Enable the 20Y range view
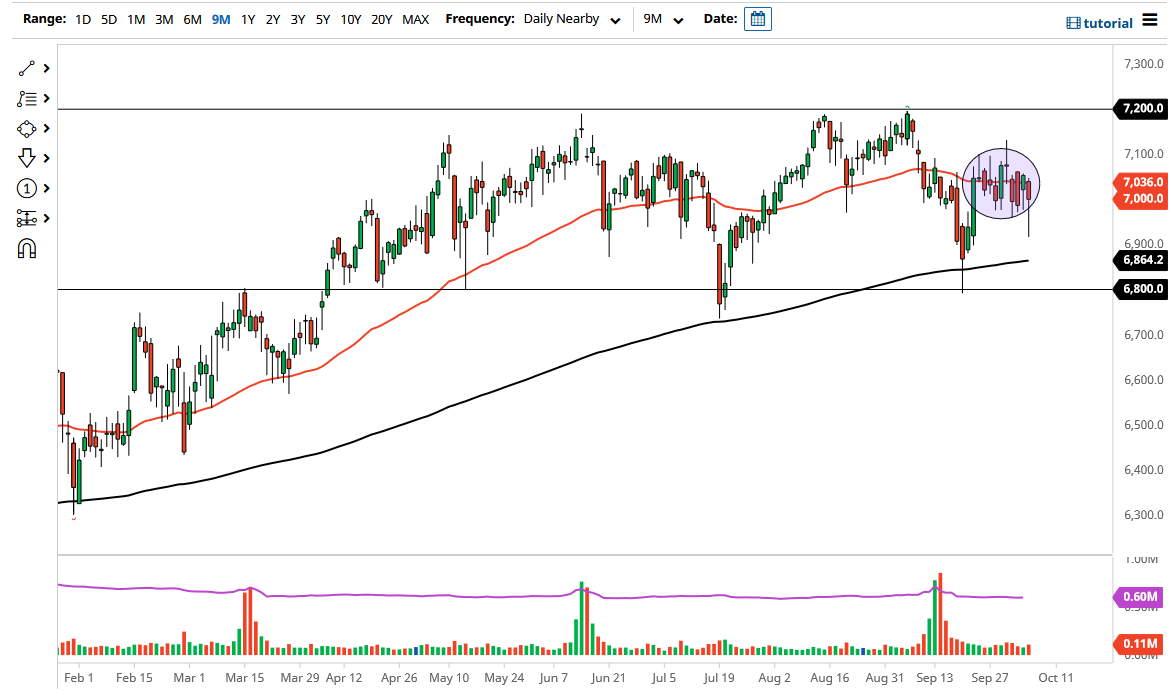1171x697 pixels. click(x=384, y=18)
